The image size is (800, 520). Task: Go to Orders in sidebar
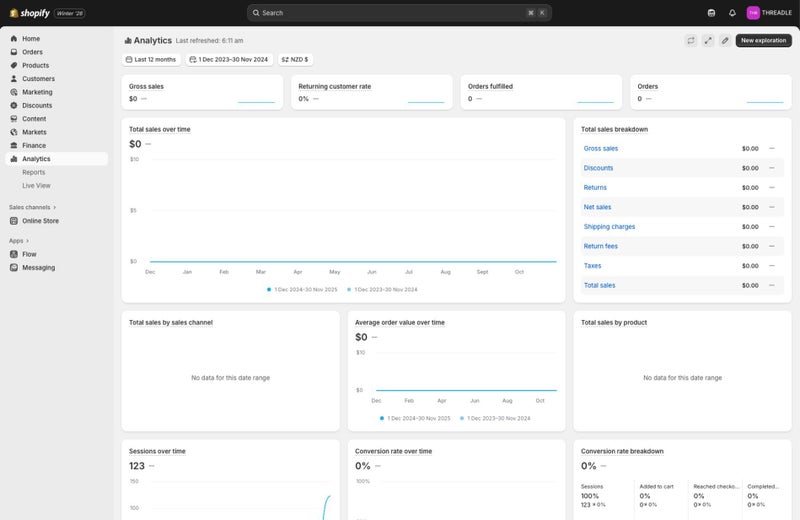click(32, 52)
